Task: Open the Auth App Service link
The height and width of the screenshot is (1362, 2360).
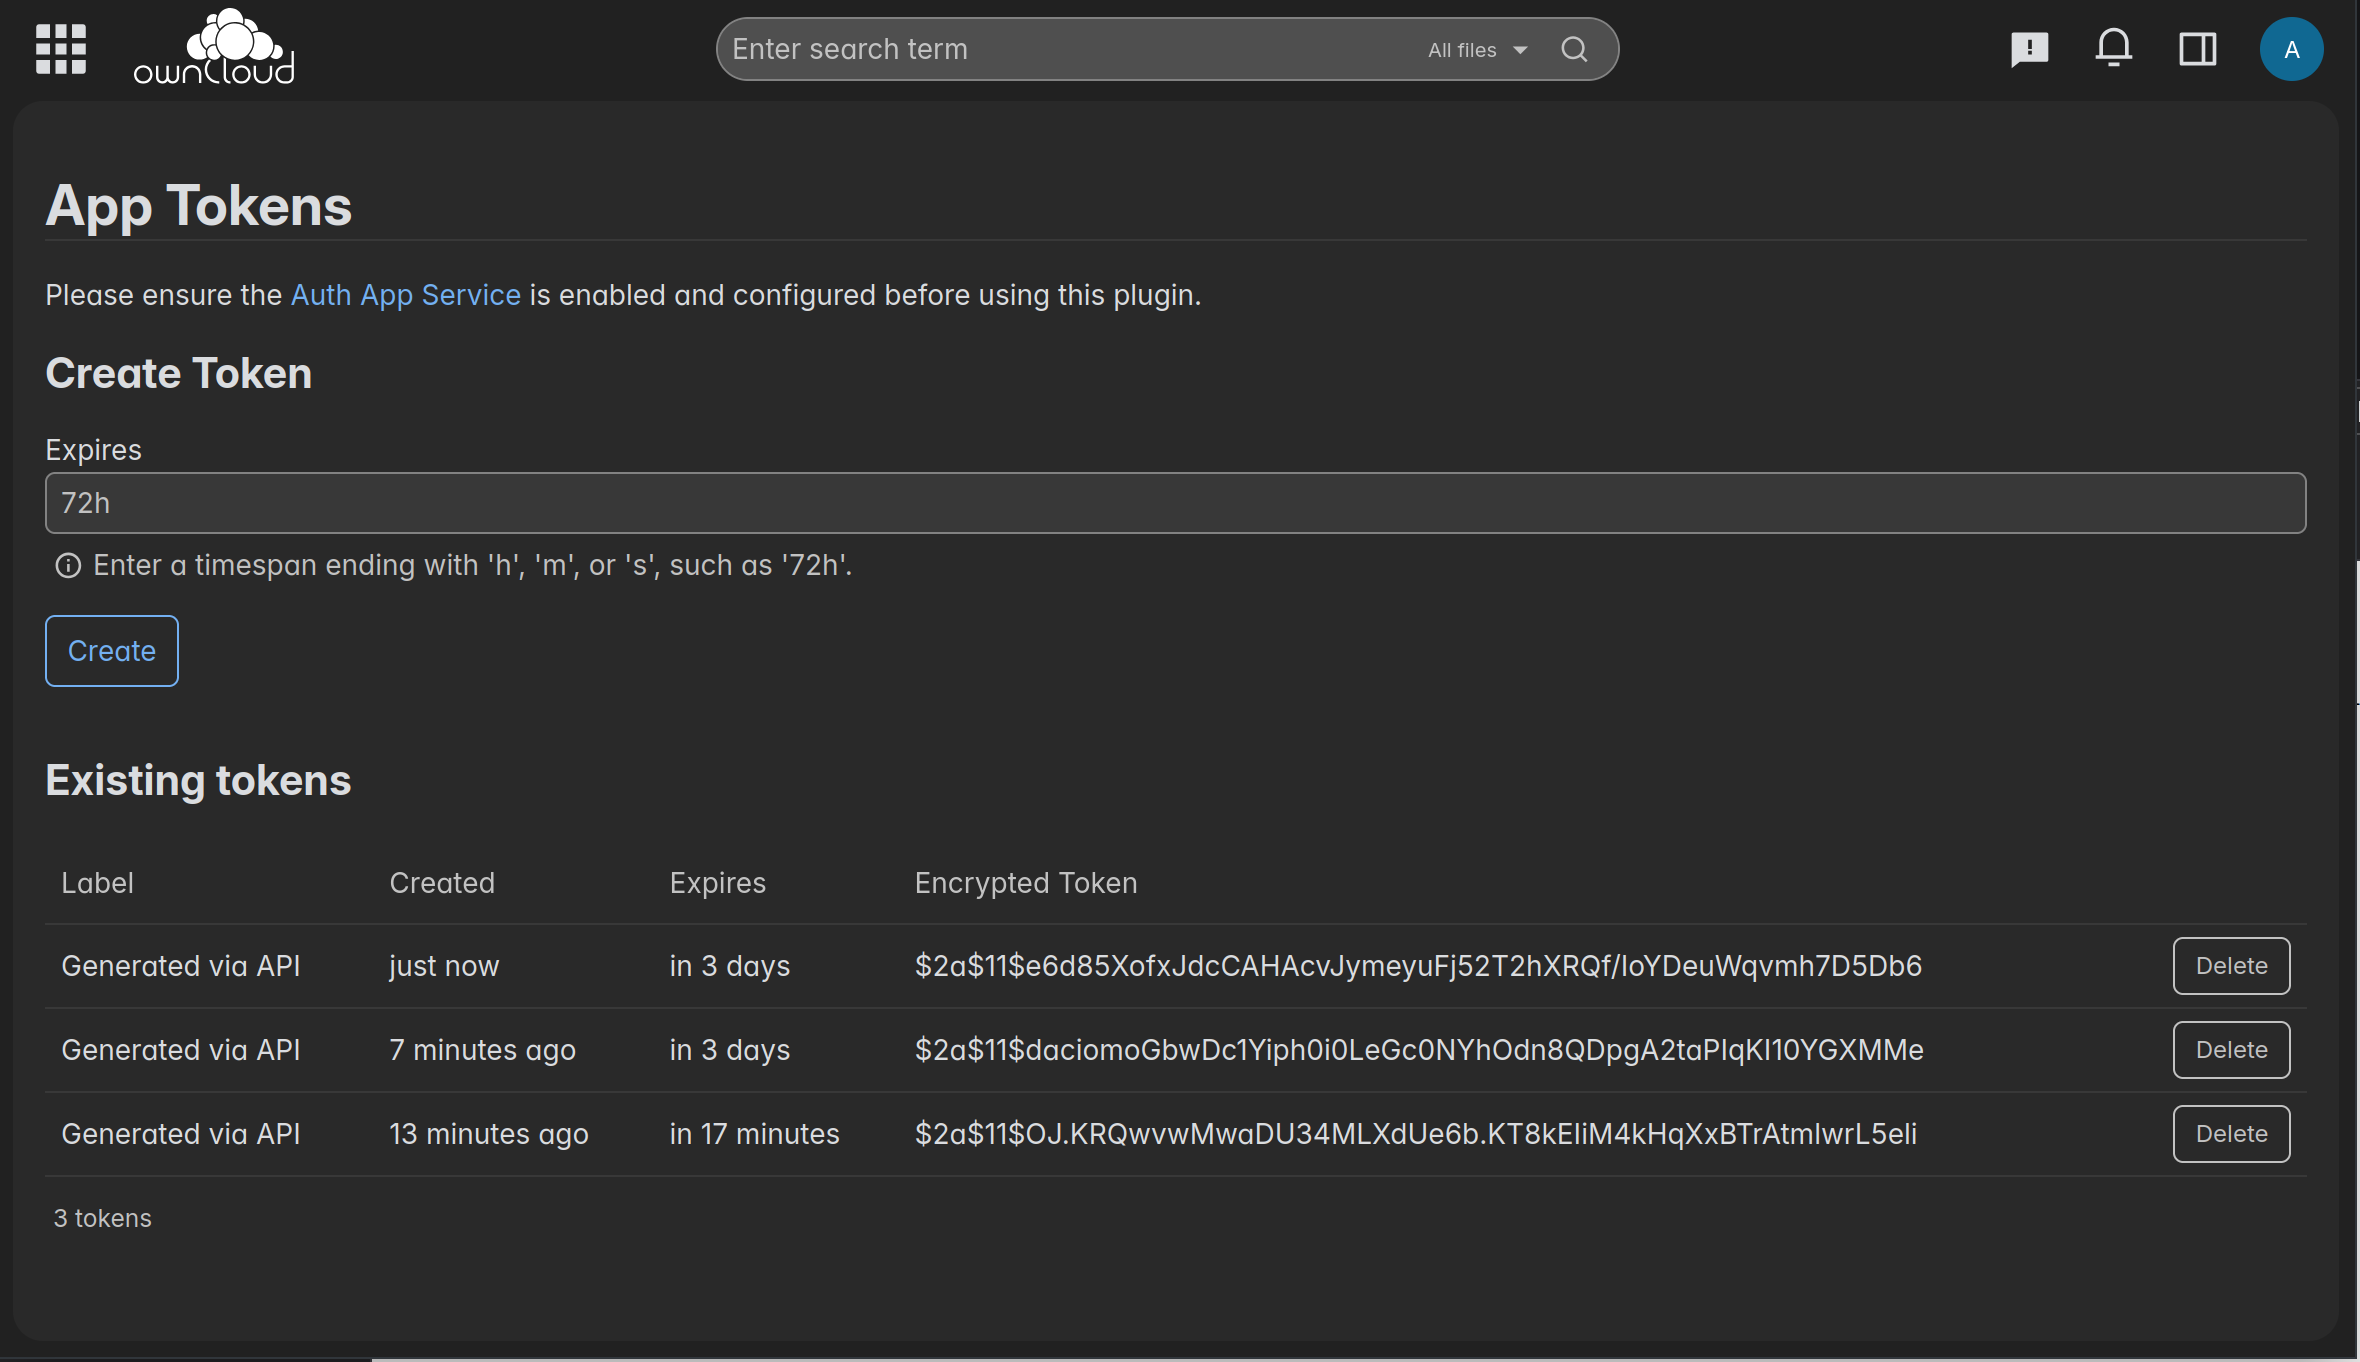Action: 405,295
